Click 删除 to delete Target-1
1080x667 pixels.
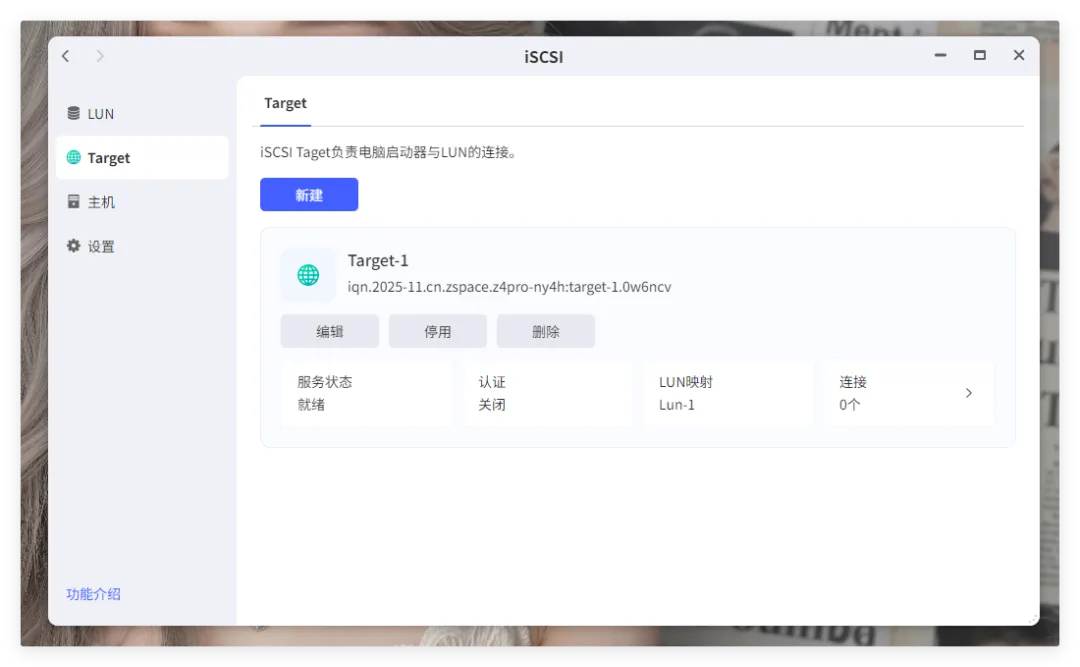click(x=546, y=331)
